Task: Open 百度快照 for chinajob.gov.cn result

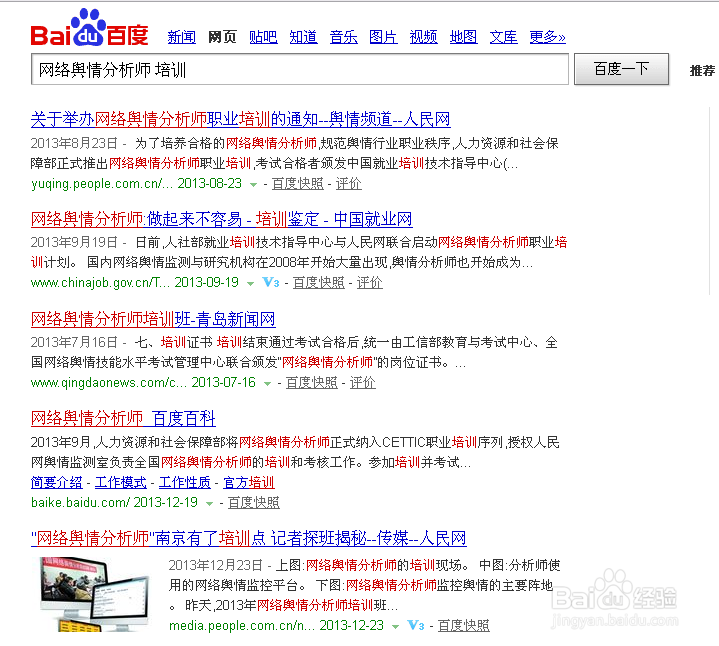Action: click(319, 282)
